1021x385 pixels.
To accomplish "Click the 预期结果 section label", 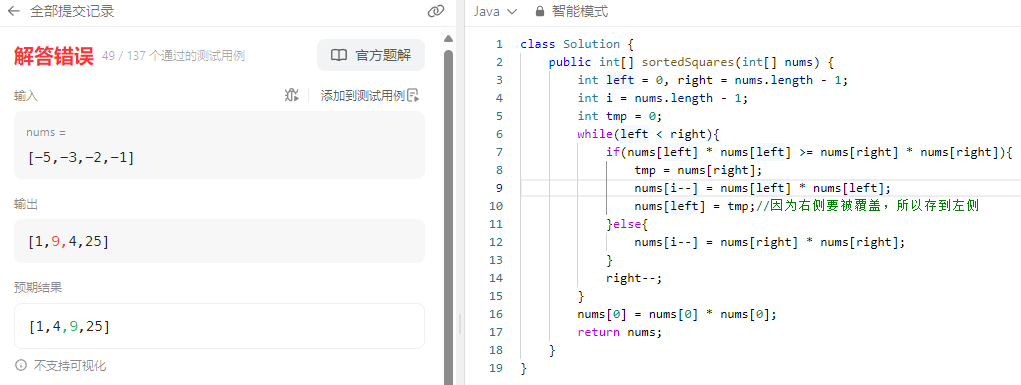I will click(x=38, y=287).
